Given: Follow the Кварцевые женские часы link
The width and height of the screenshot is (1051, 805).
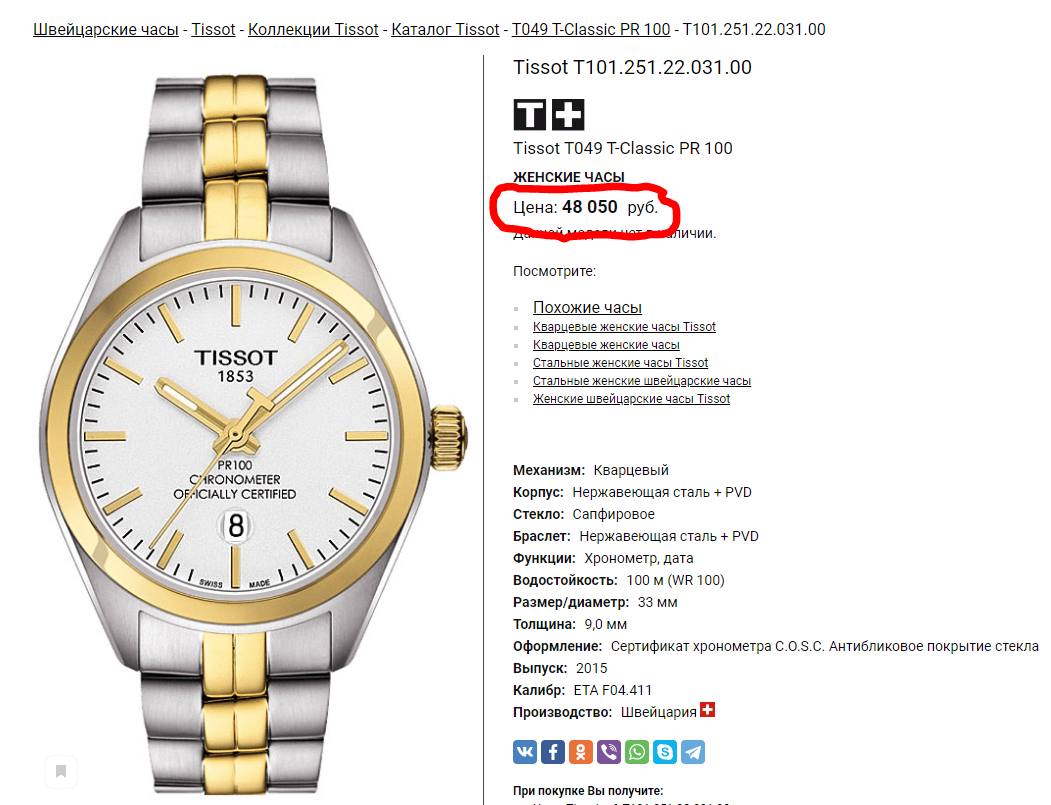Looking at the screenshot, I should tap(606, 345).
